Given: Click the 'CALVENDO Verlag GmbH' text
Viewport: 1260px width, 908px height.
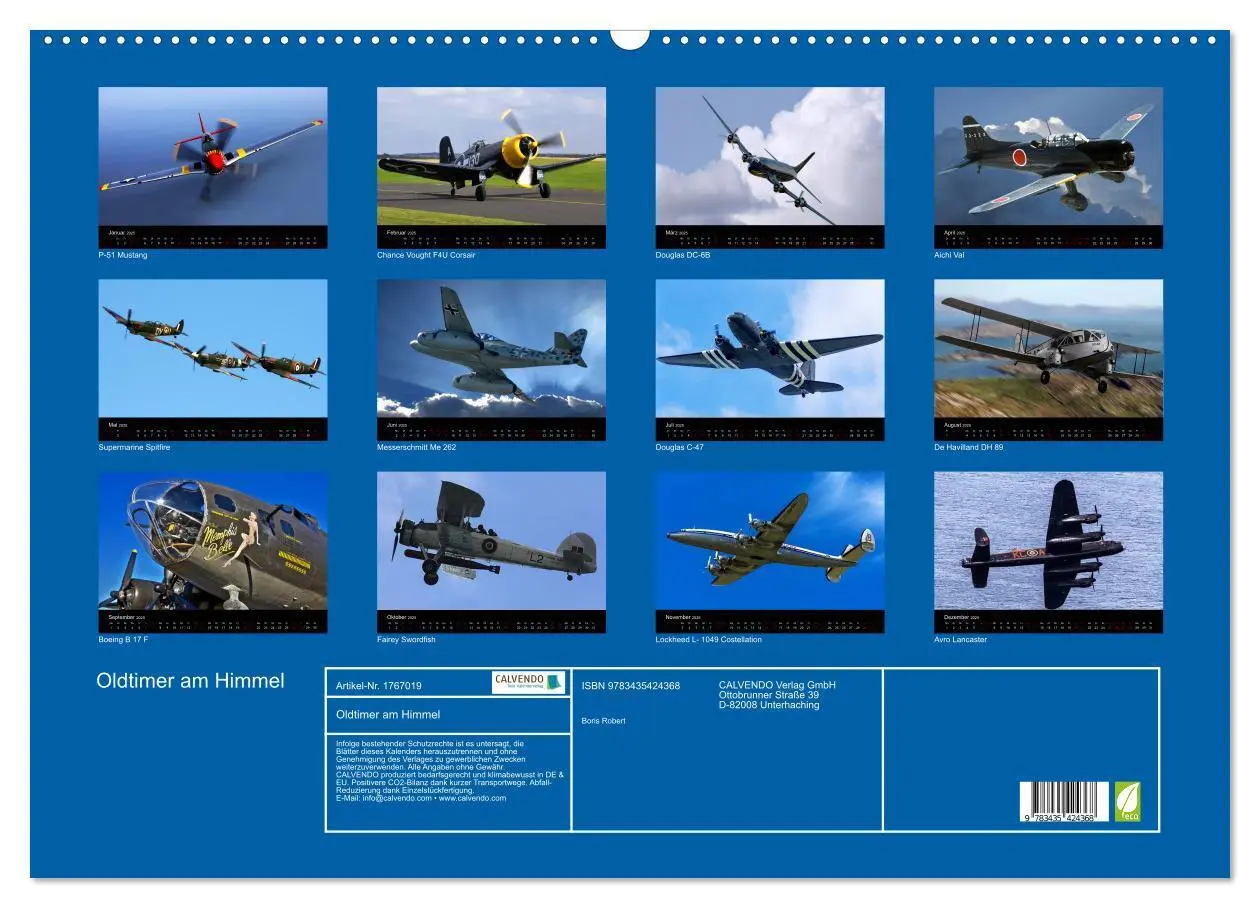Looking at the screenshot, I should pyautogui.click(x=777, y=685).
